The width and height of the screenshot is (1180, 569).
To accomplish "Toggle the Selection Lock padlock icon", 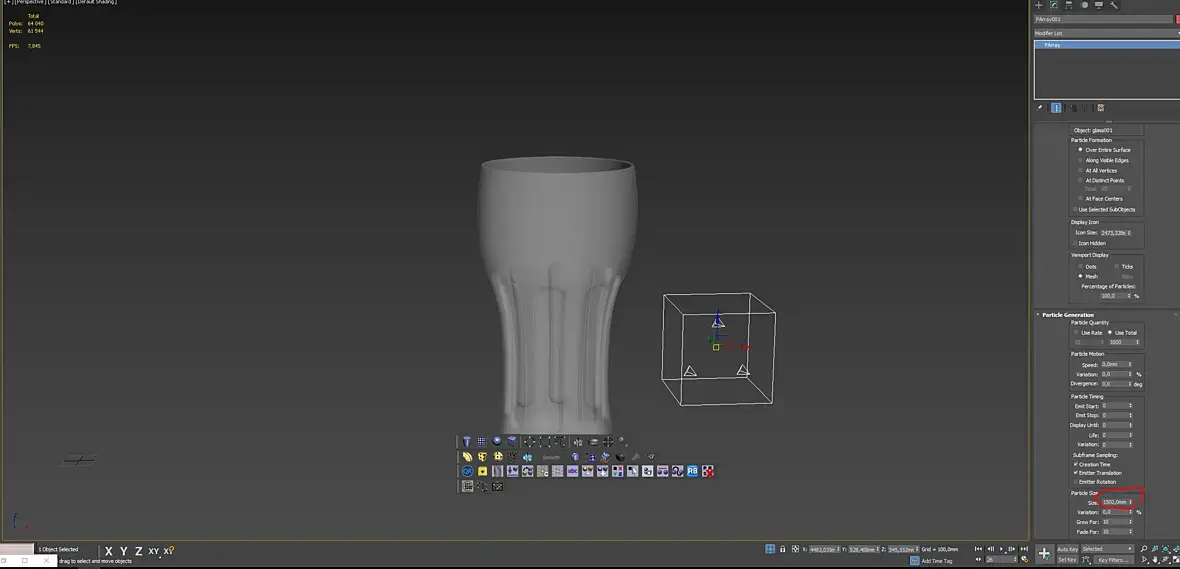I will click(x=783, y=549).
